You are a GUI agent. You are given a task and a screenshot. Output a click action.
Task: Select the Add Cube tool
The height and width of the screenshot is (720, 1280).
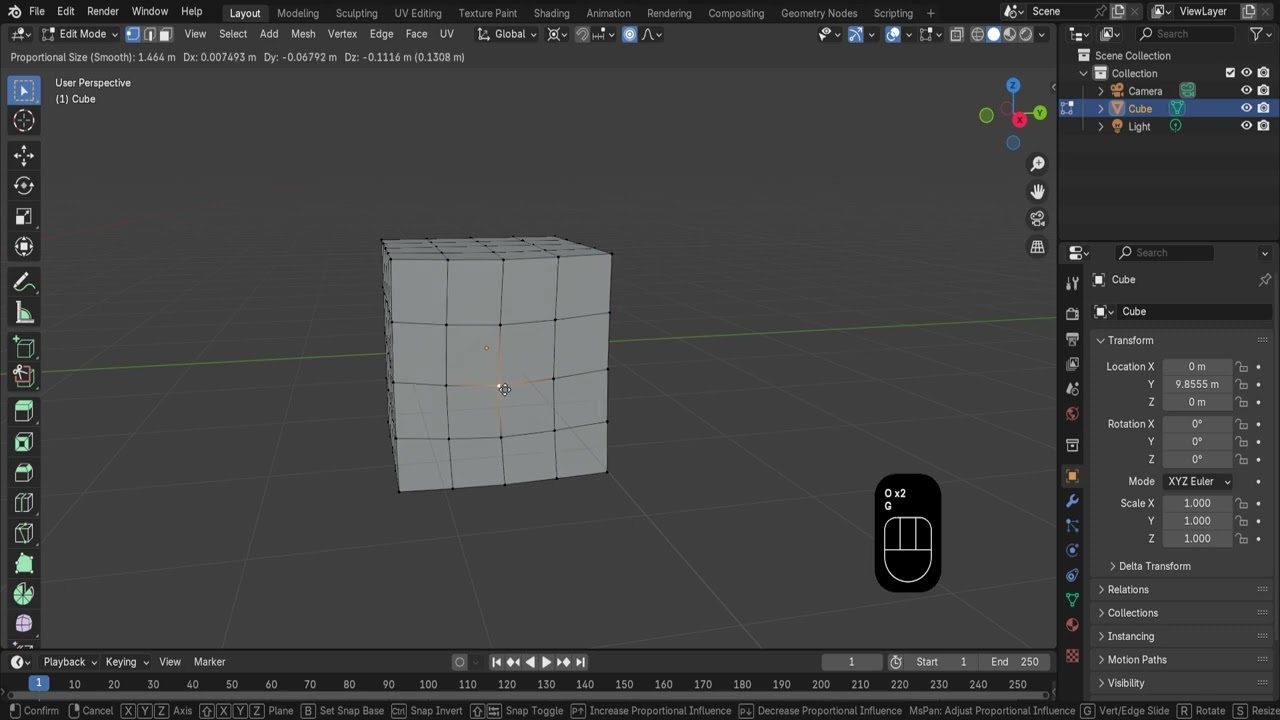[x=24, y=347]
